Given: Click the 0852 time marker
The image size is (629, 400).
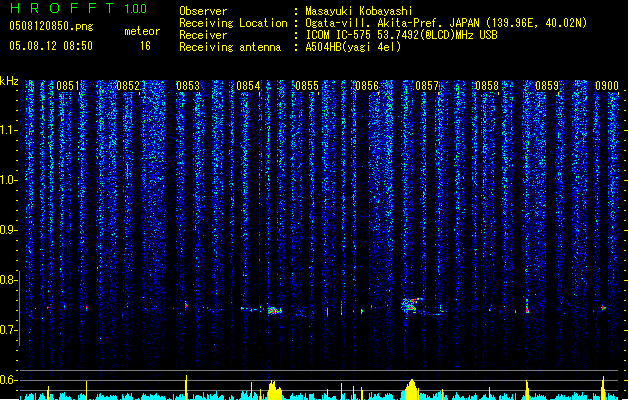Looking at the screenshot, I should pyautogui.click(x=128, y=86).
